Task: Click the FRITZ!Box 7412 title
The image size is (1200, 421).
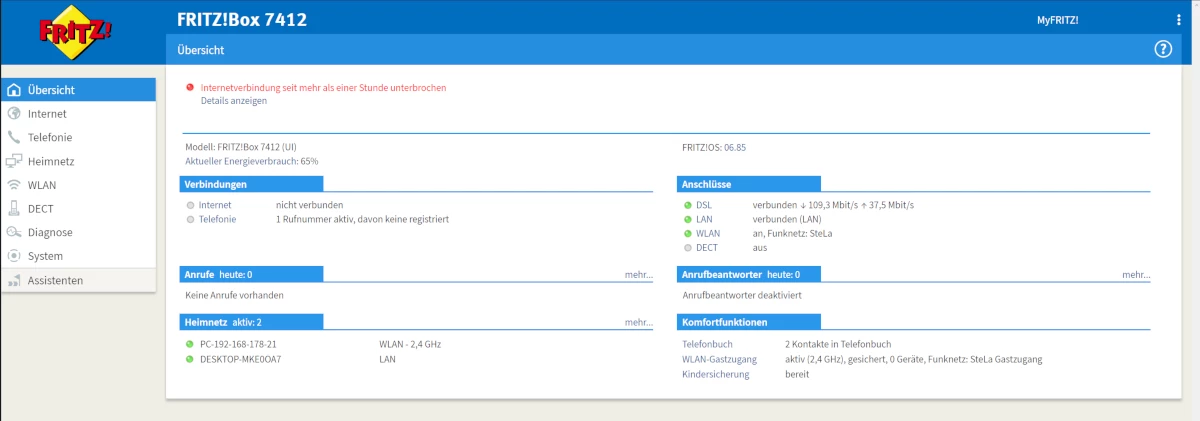Action: pos(242,20)
